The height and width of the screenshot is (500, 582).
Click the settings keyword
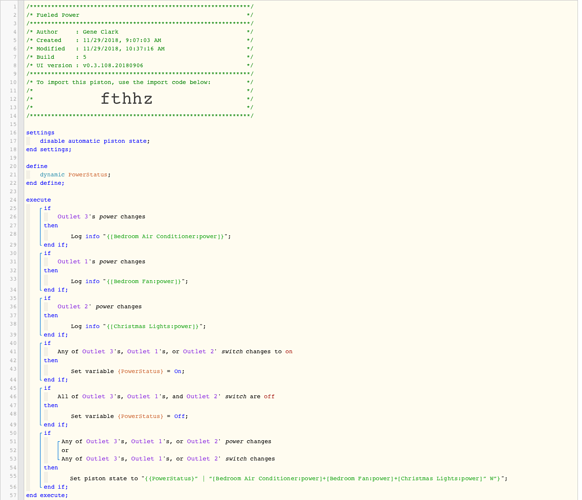point(40,133)
